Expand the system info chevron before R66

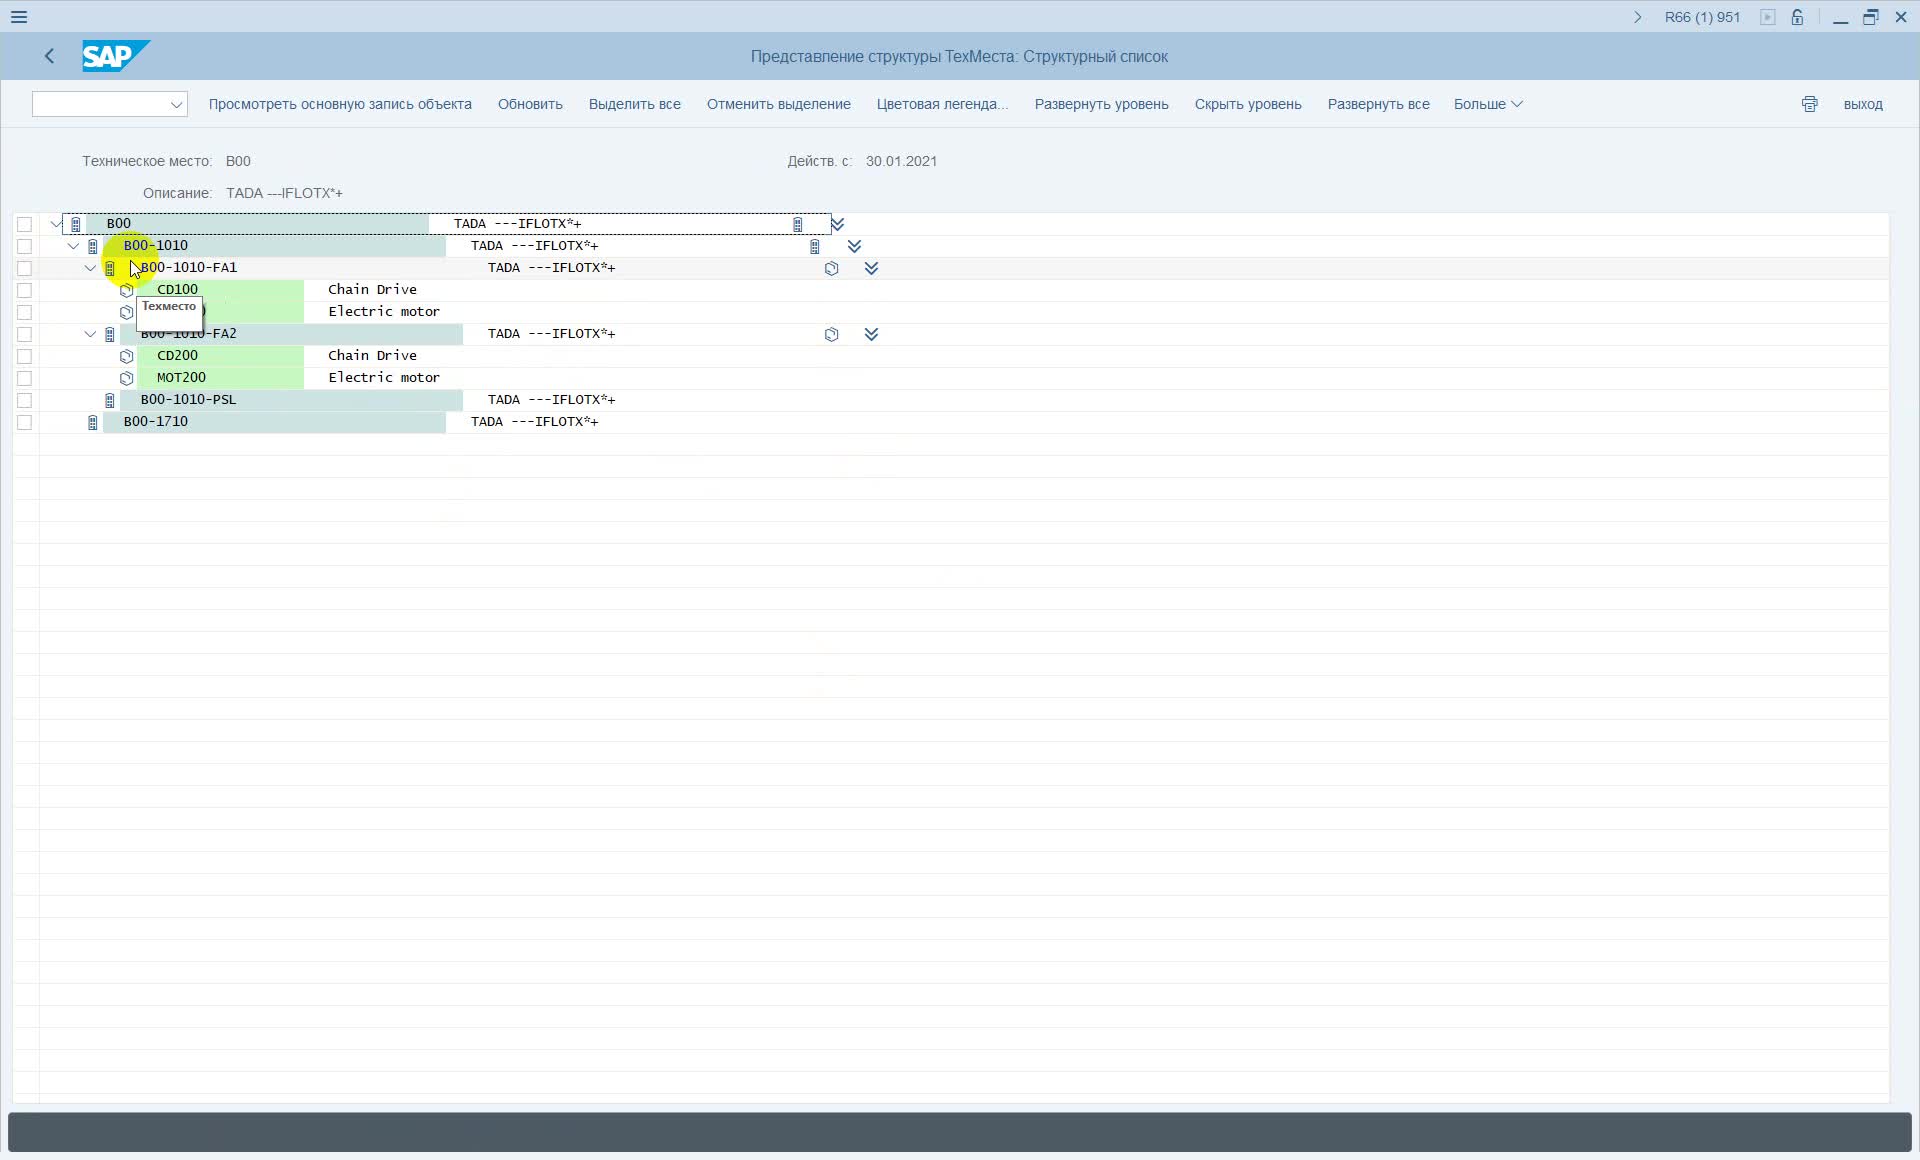[1637, 17]
